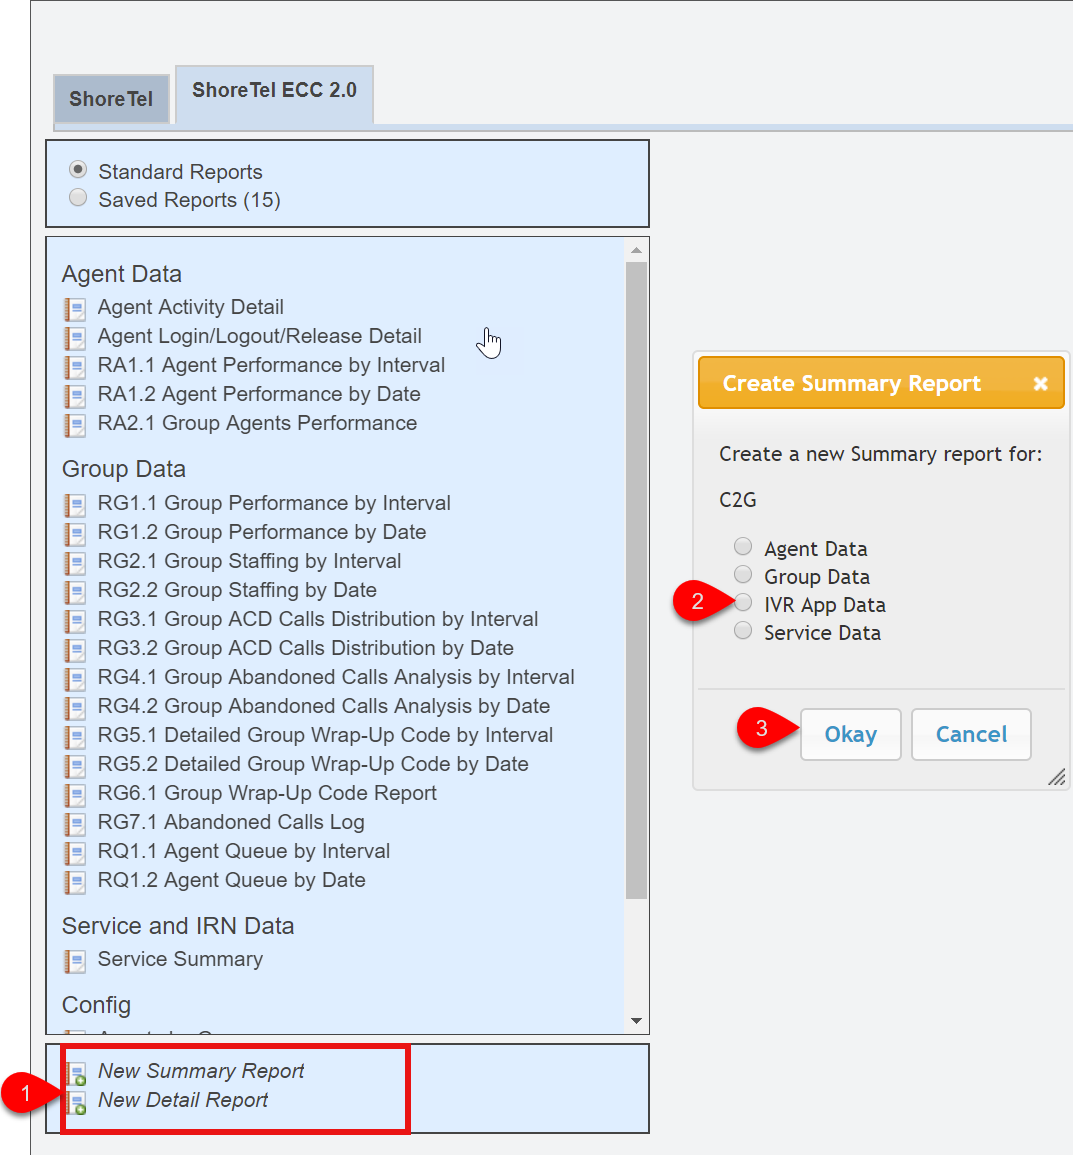Switch to the ShoreTel tab
Screen dimensions: 1073x1155
coord(111,99)
